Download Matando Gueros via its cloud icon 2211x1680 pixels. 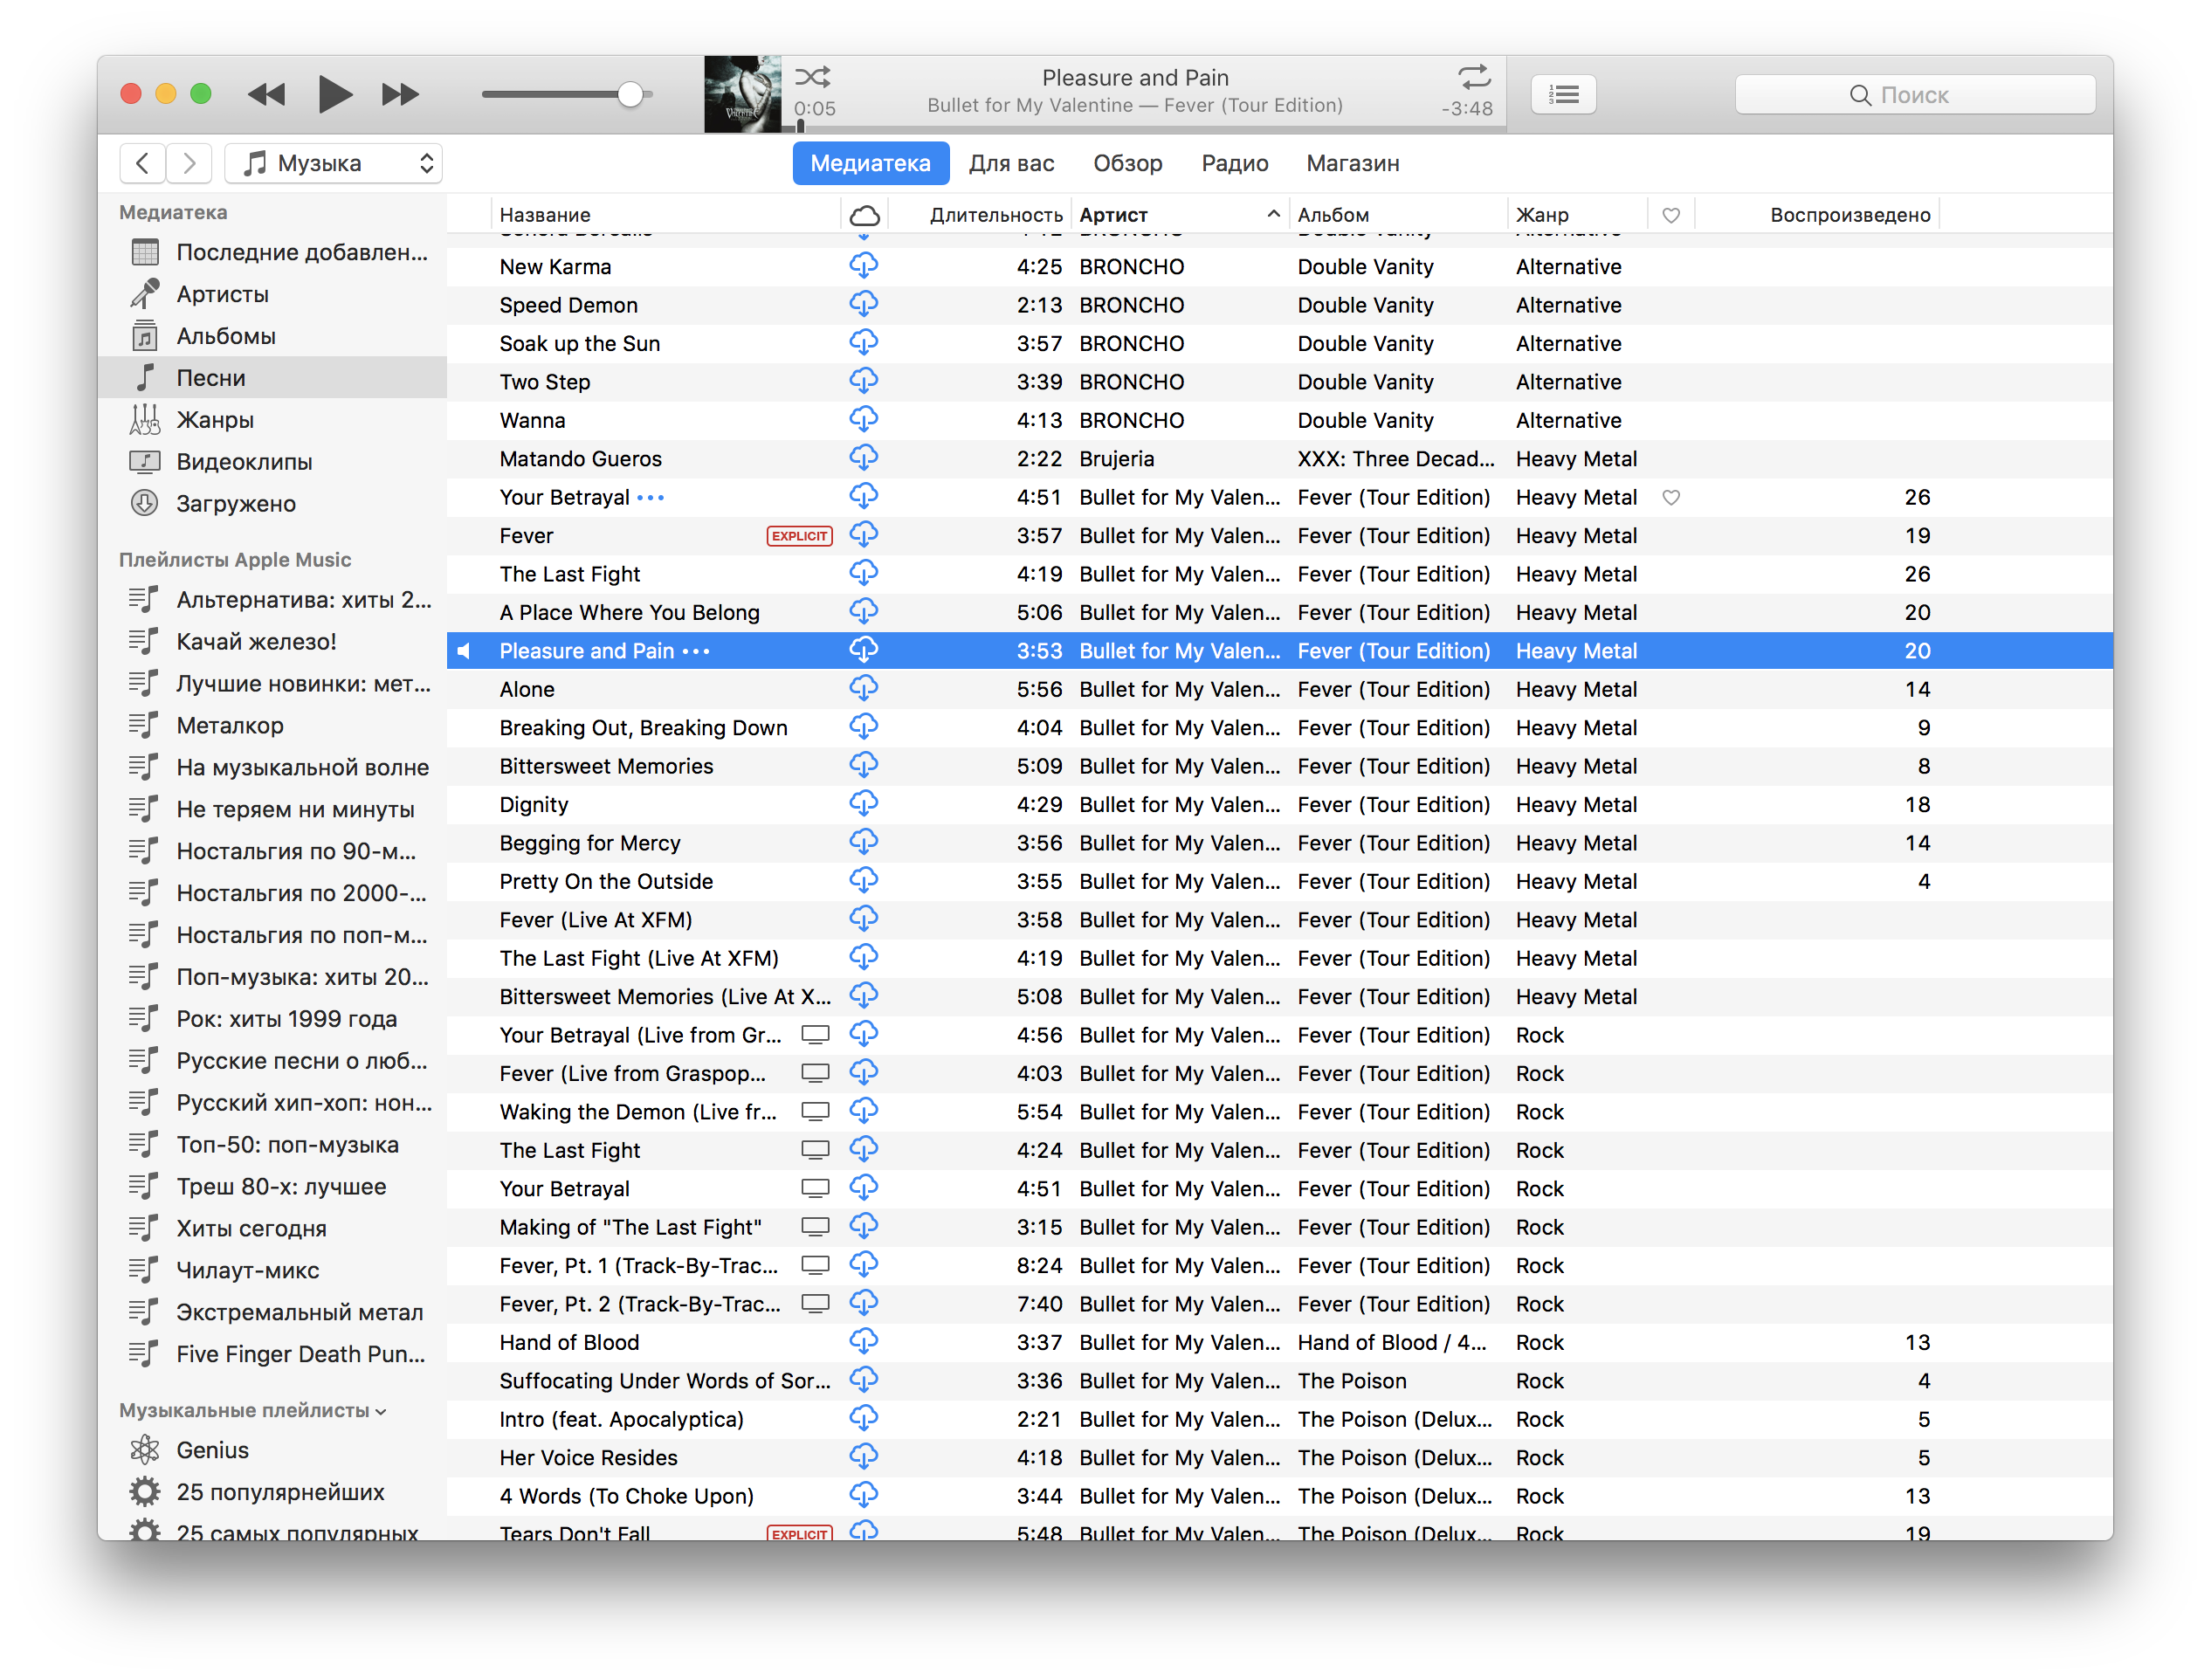point(864,458)
